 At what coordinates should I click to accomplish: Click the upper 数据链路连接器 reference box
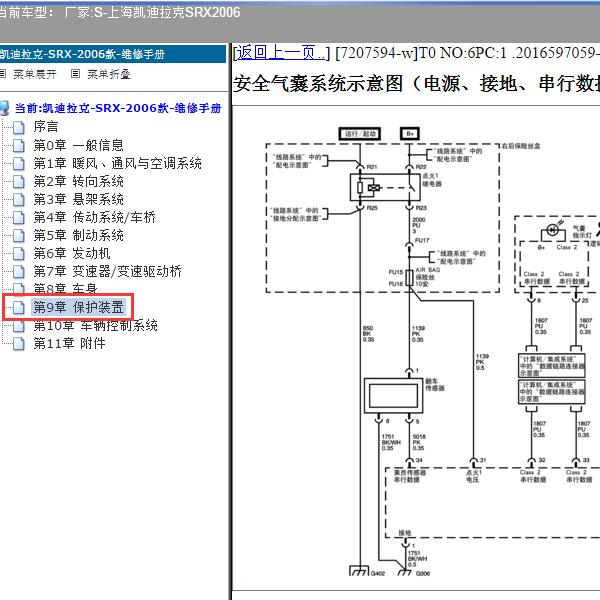click(552, 365)
